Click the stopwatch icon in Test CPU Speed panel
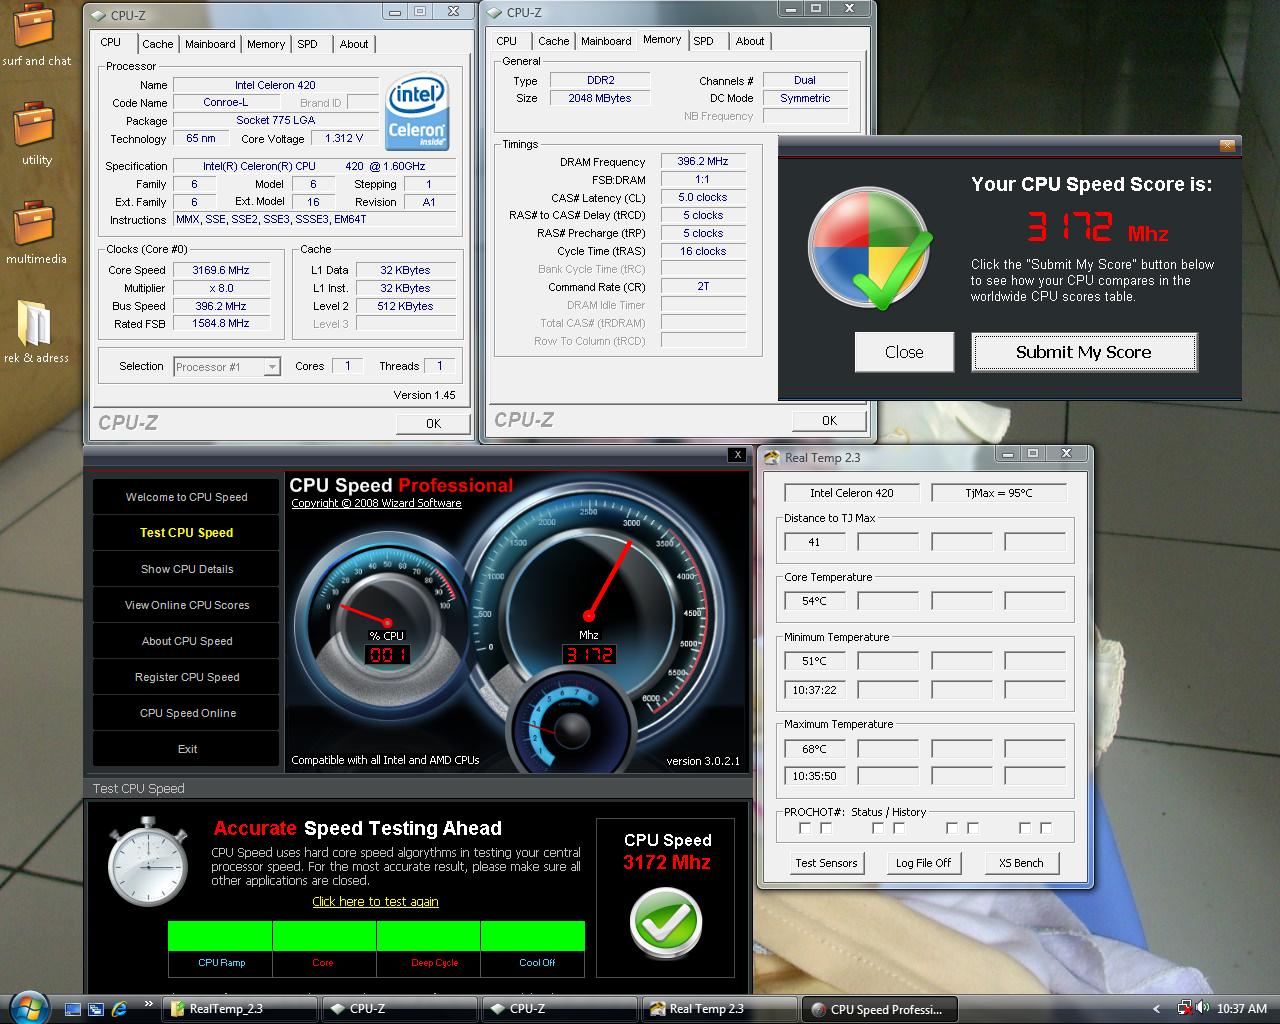1280x1024 pixels. click(148, 861)
